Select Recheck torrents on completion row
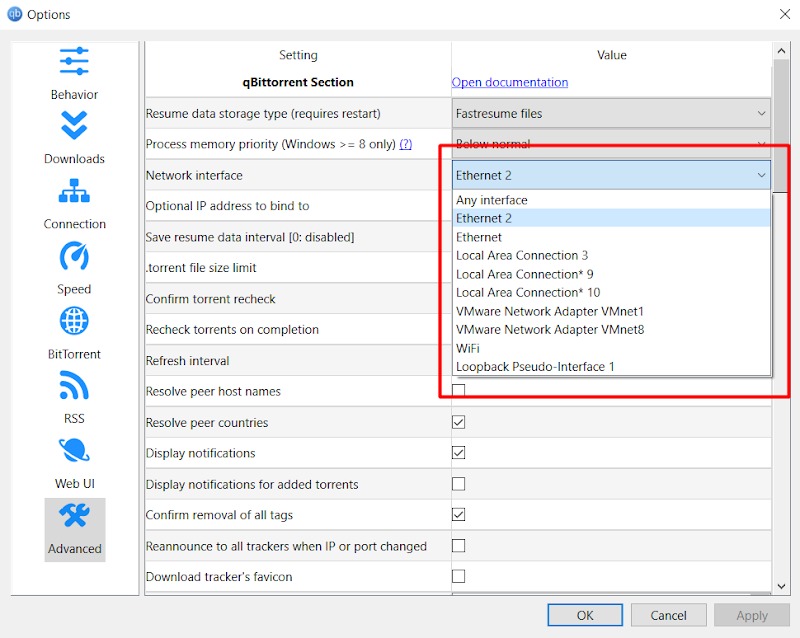This screenshot has height=638, width=800. coord(298,329)
